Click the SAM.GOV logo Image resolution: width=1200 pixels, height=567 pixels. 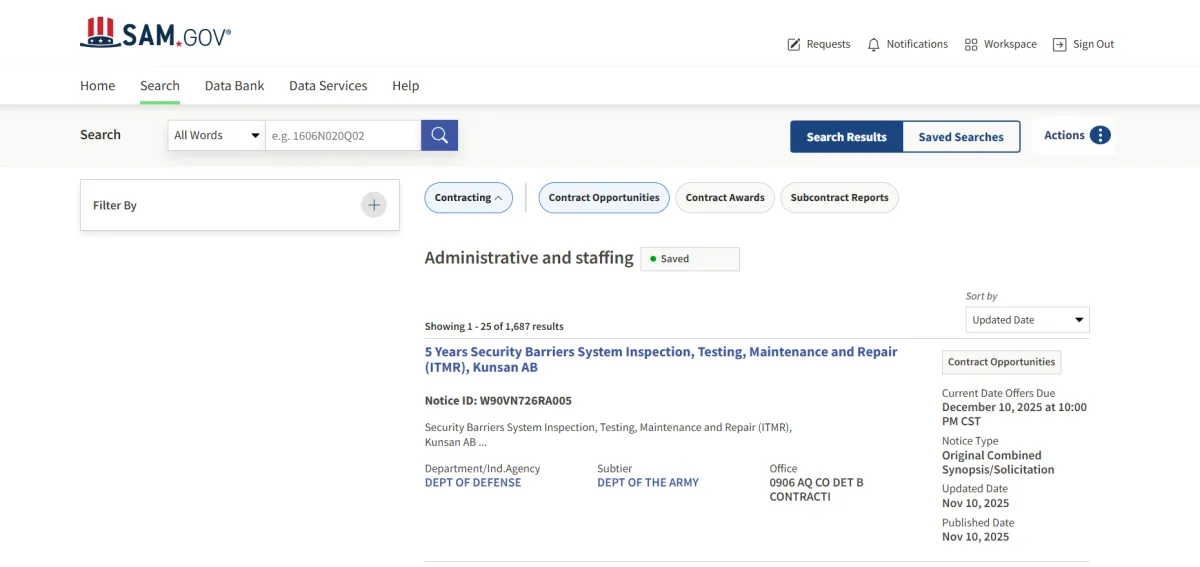pyautogui.click(x=155, y=34)
